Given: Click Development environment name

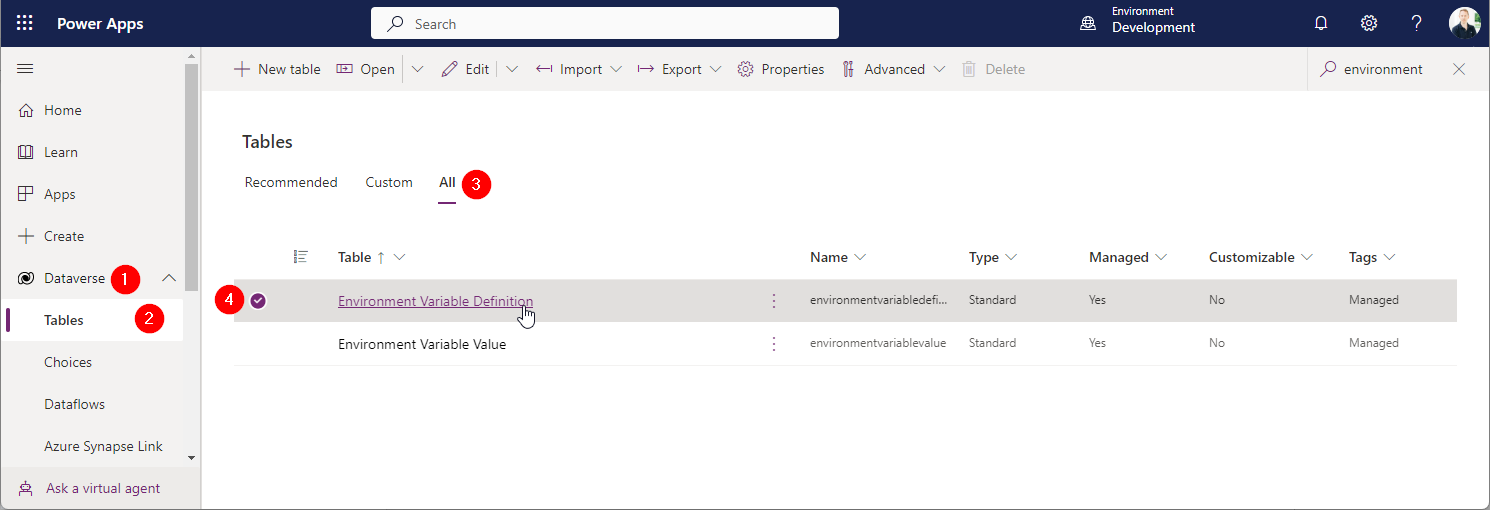Looking at the screenshot, I should (1153, 28).
